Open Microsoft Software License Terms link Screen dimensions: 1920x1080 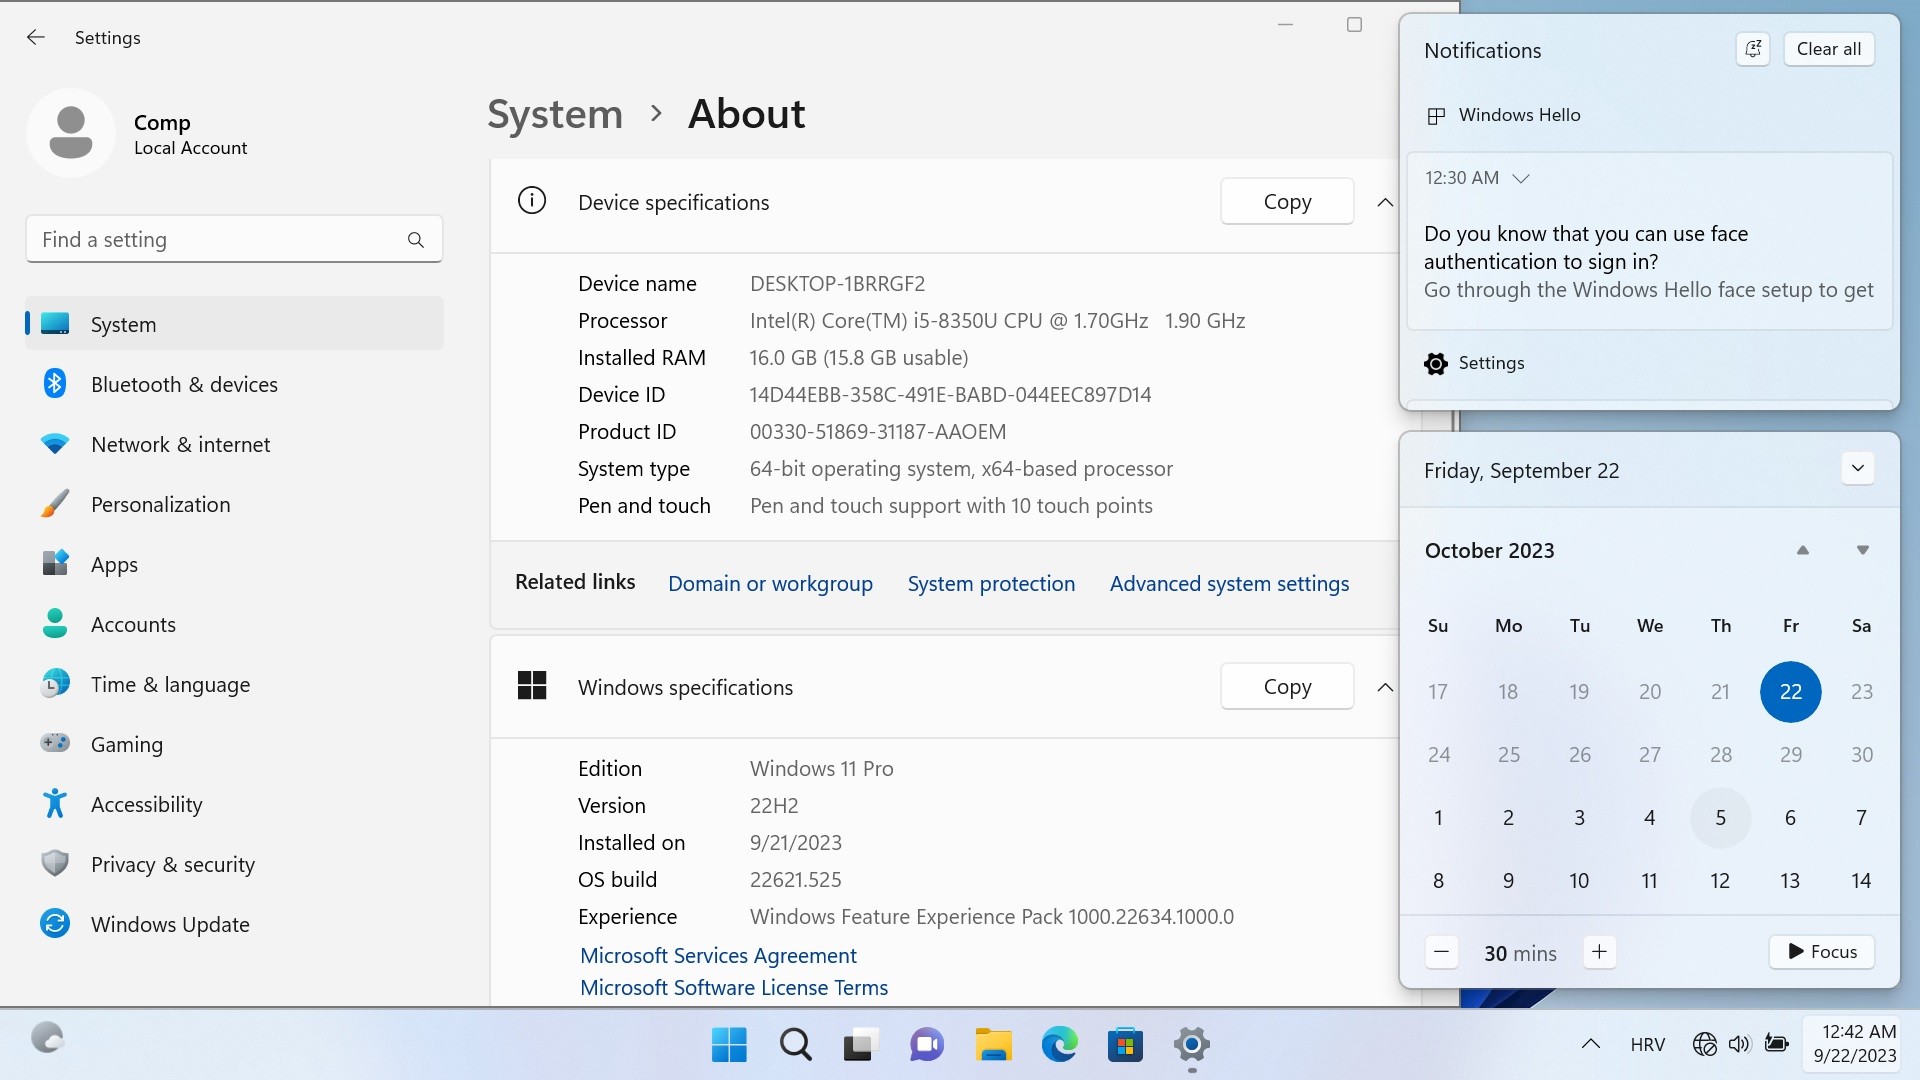point(734,987)
